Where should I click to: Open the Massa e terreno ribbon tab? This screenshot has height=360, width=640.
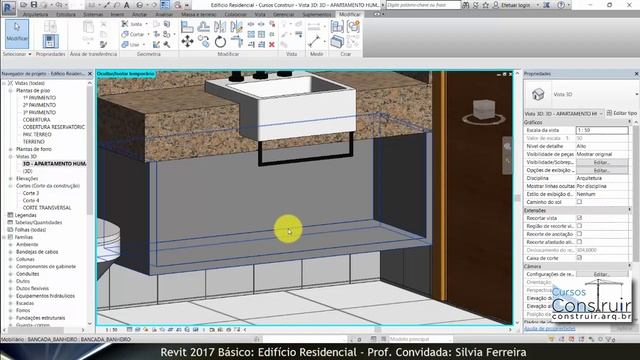click(199, 14)
